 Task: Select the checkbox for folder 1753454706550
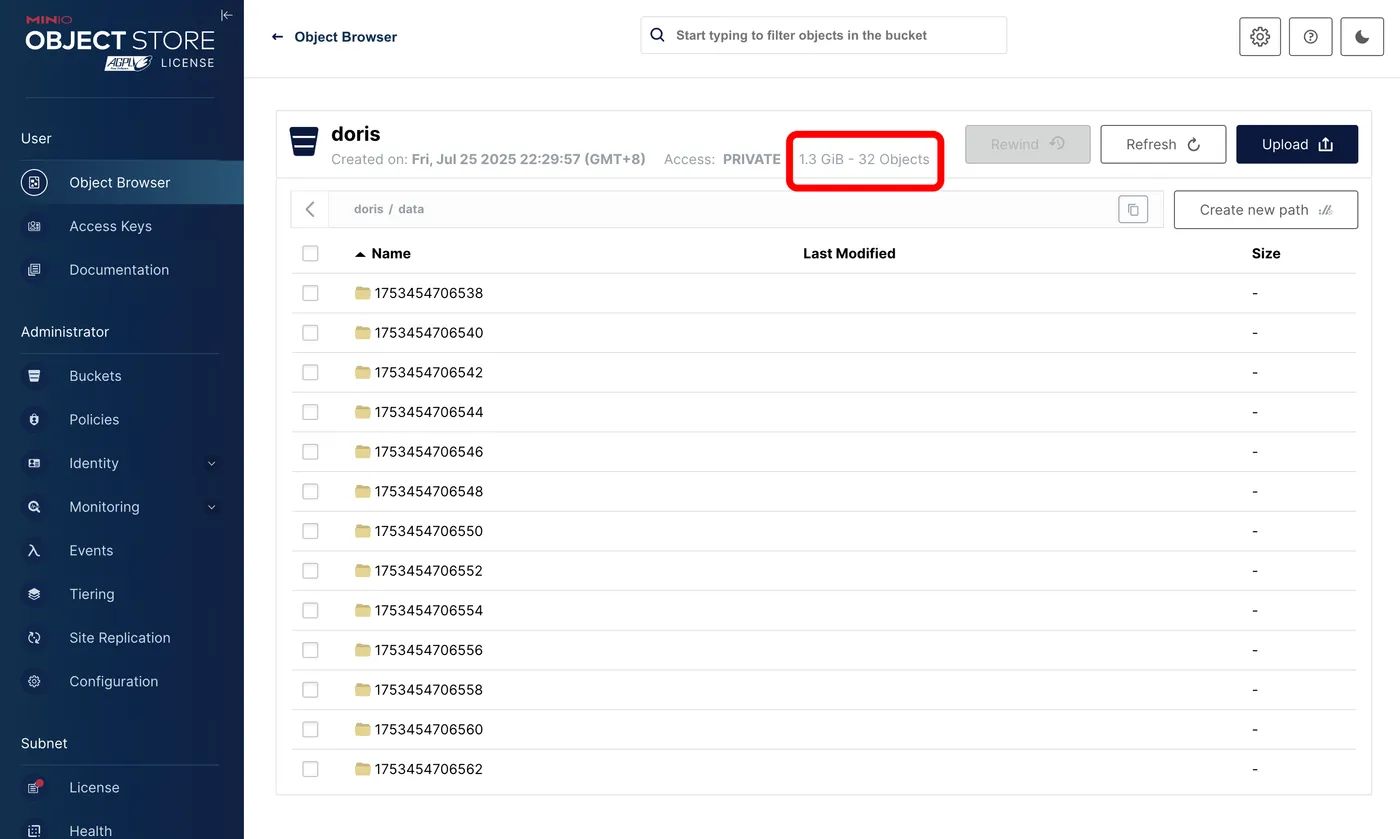click(x=310, y=531)
